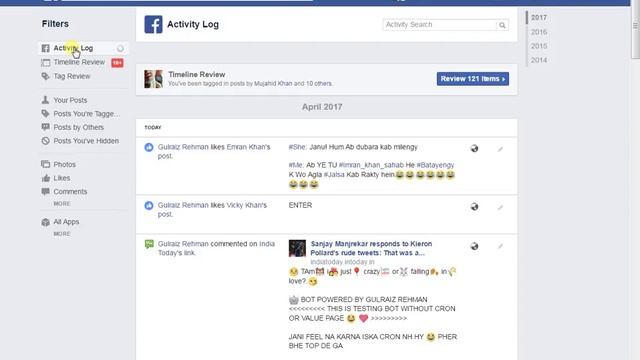Click the Posts You've Hidden blocked icon
640x360 pixels.
click(x=45, y=141)
